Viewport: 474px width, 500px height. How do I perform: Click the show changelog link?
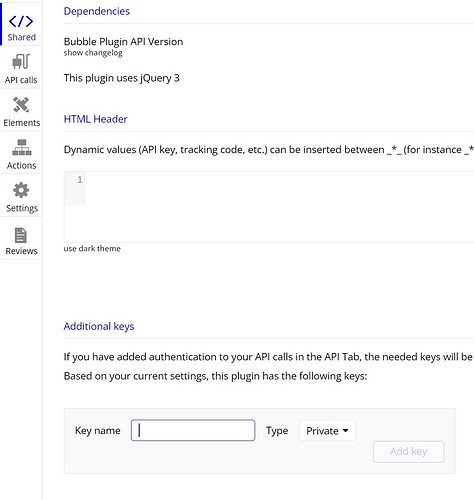pos(93,53)
